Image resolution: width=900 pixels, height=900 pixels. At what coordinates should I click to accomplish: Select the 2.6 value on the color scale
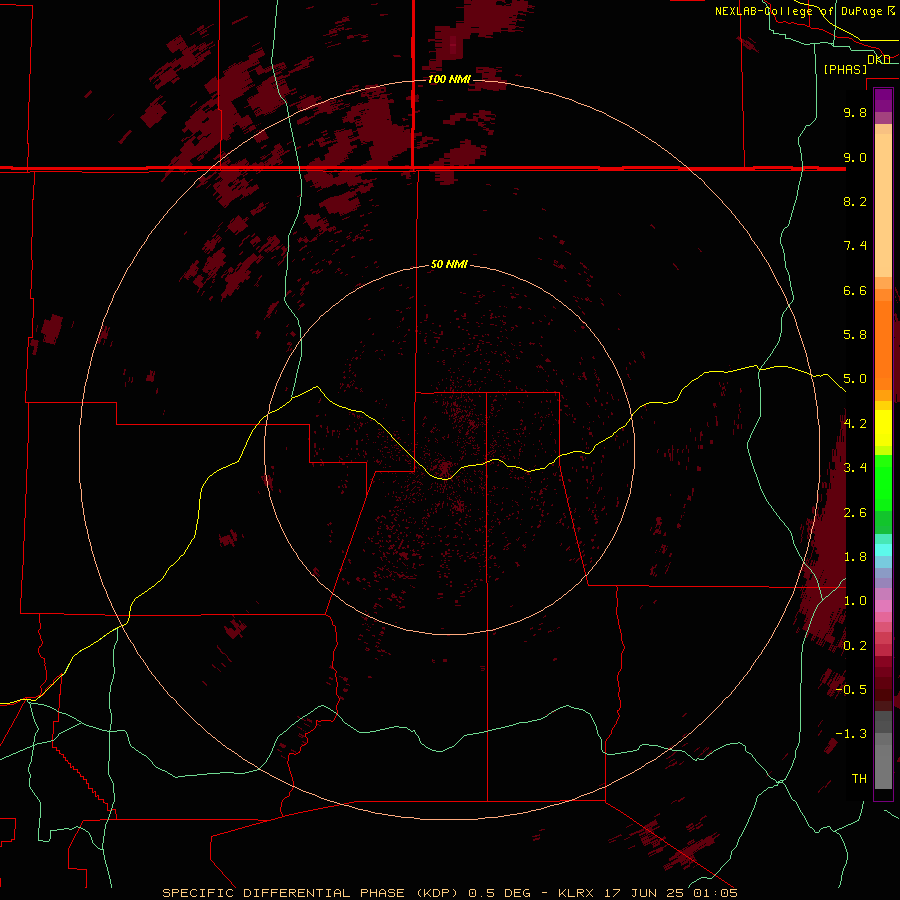(x=855, y=512)
